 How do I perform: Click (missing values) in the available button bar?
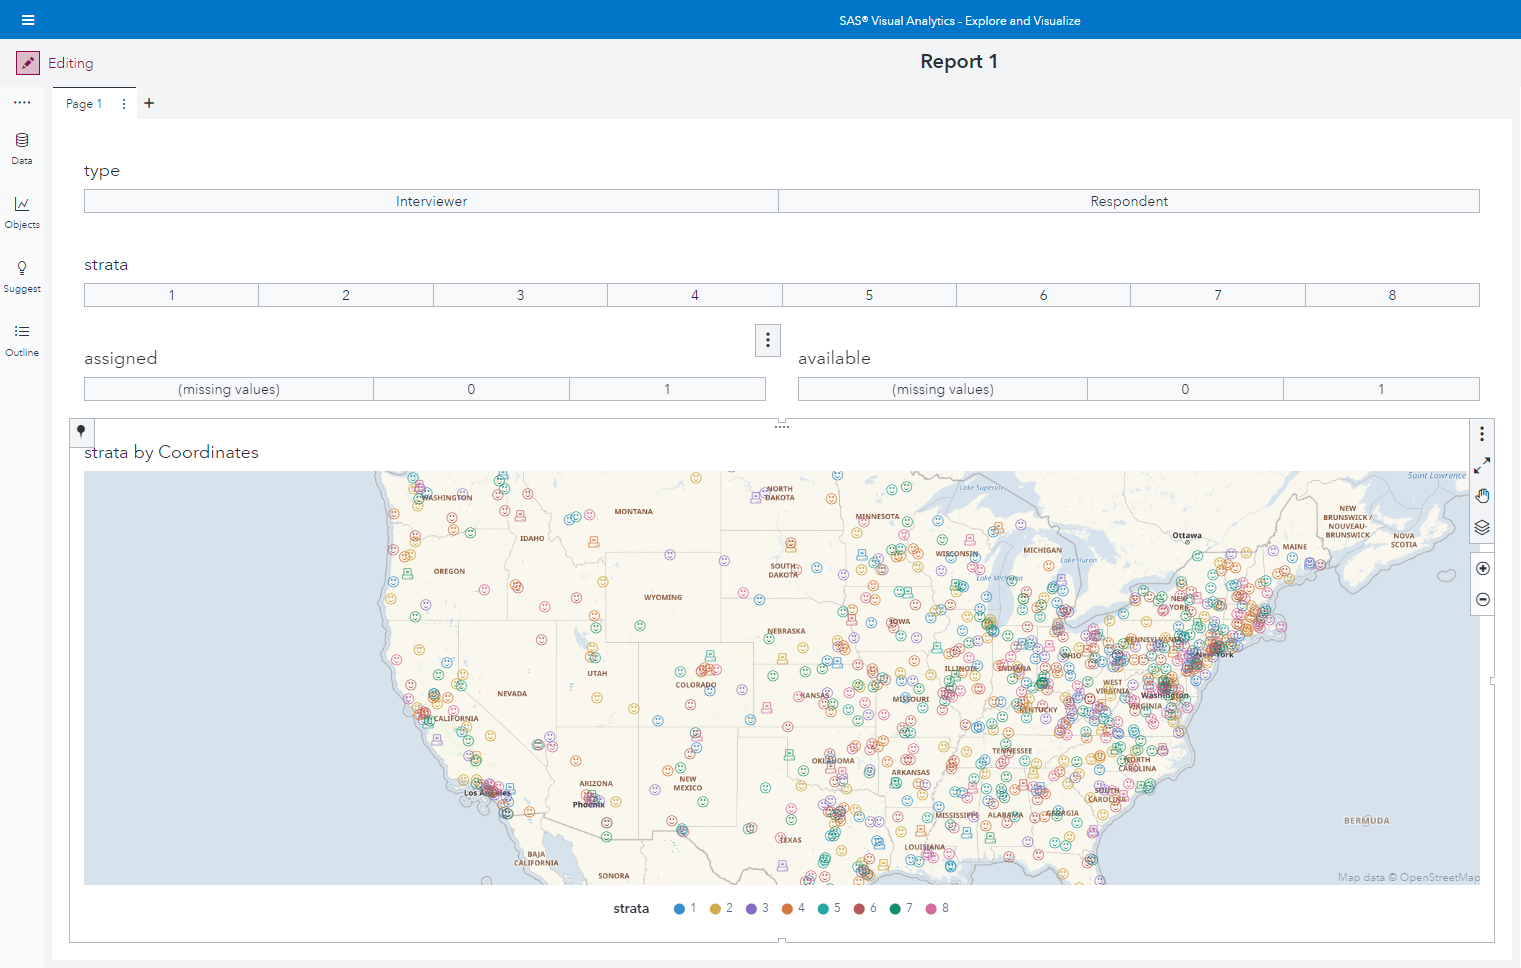click(941, 388)
